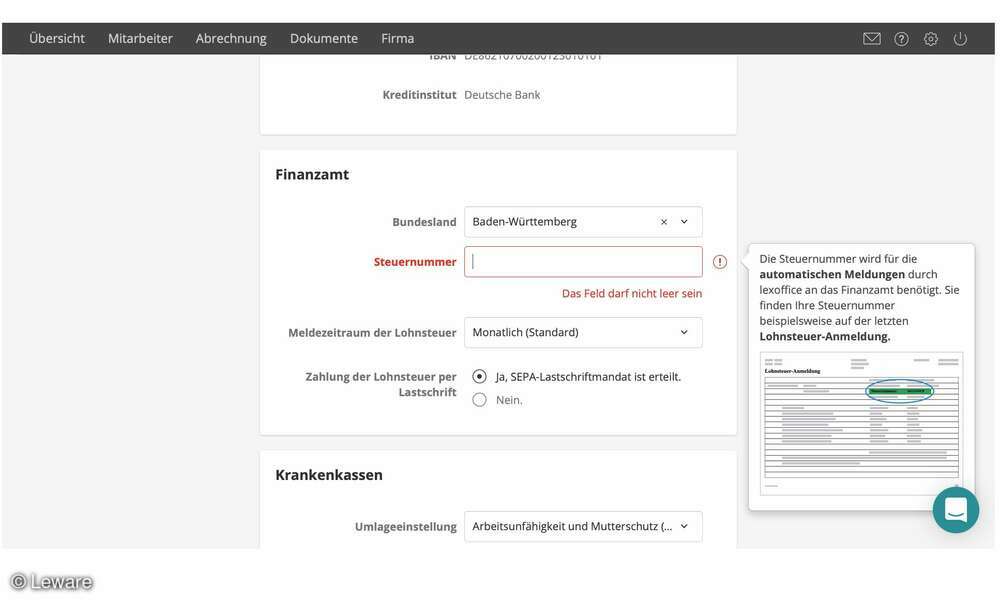Navigate to the Firma section
The width and height of the screenshot is (1000, 600).
[397, 37]
